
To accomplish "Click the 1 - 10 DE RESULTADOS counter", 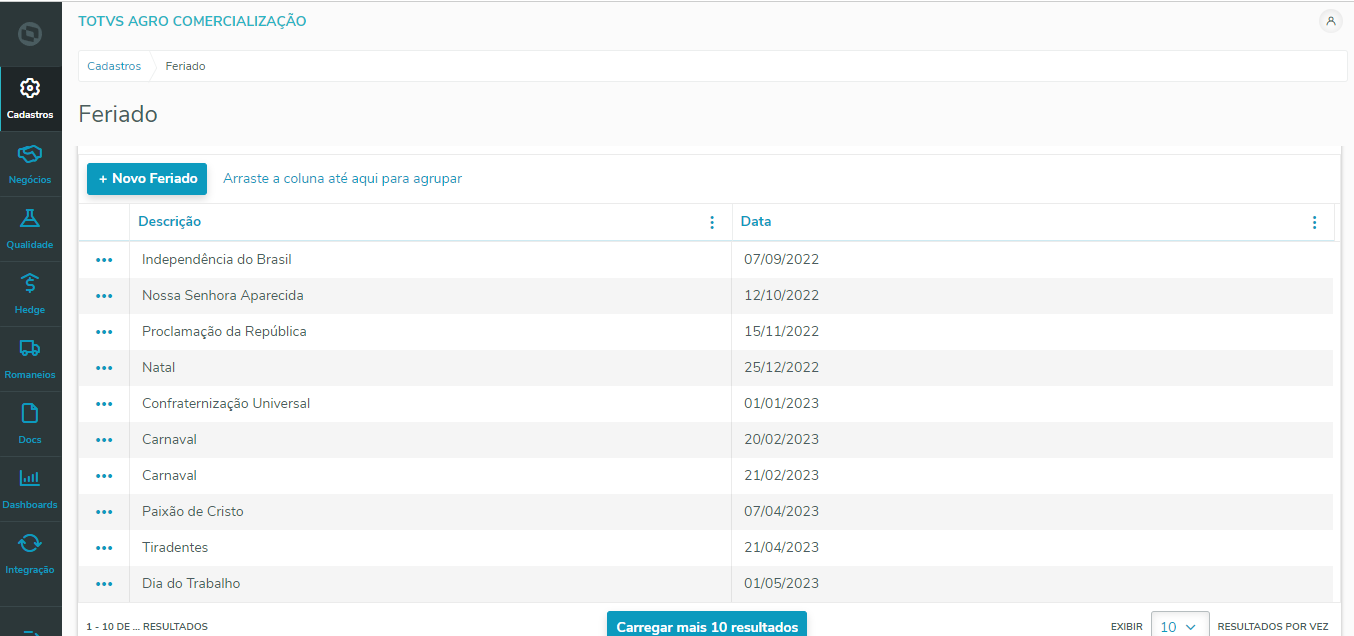I will (x=147, y=627).
